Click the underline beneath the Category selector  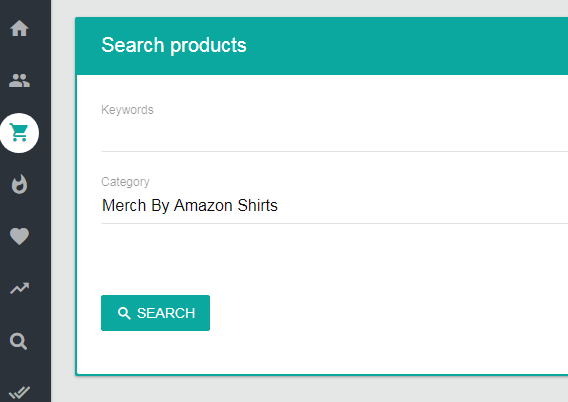point(334,223)
